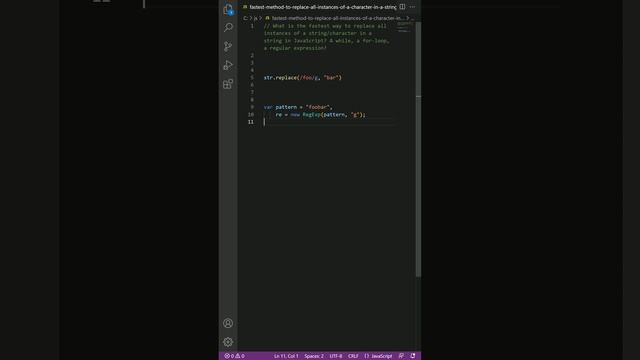Open the Accounts menu icon
Image resolution: width=640 pixels, height=360 pixels.
pyautogui.click(x=228, y=323)
